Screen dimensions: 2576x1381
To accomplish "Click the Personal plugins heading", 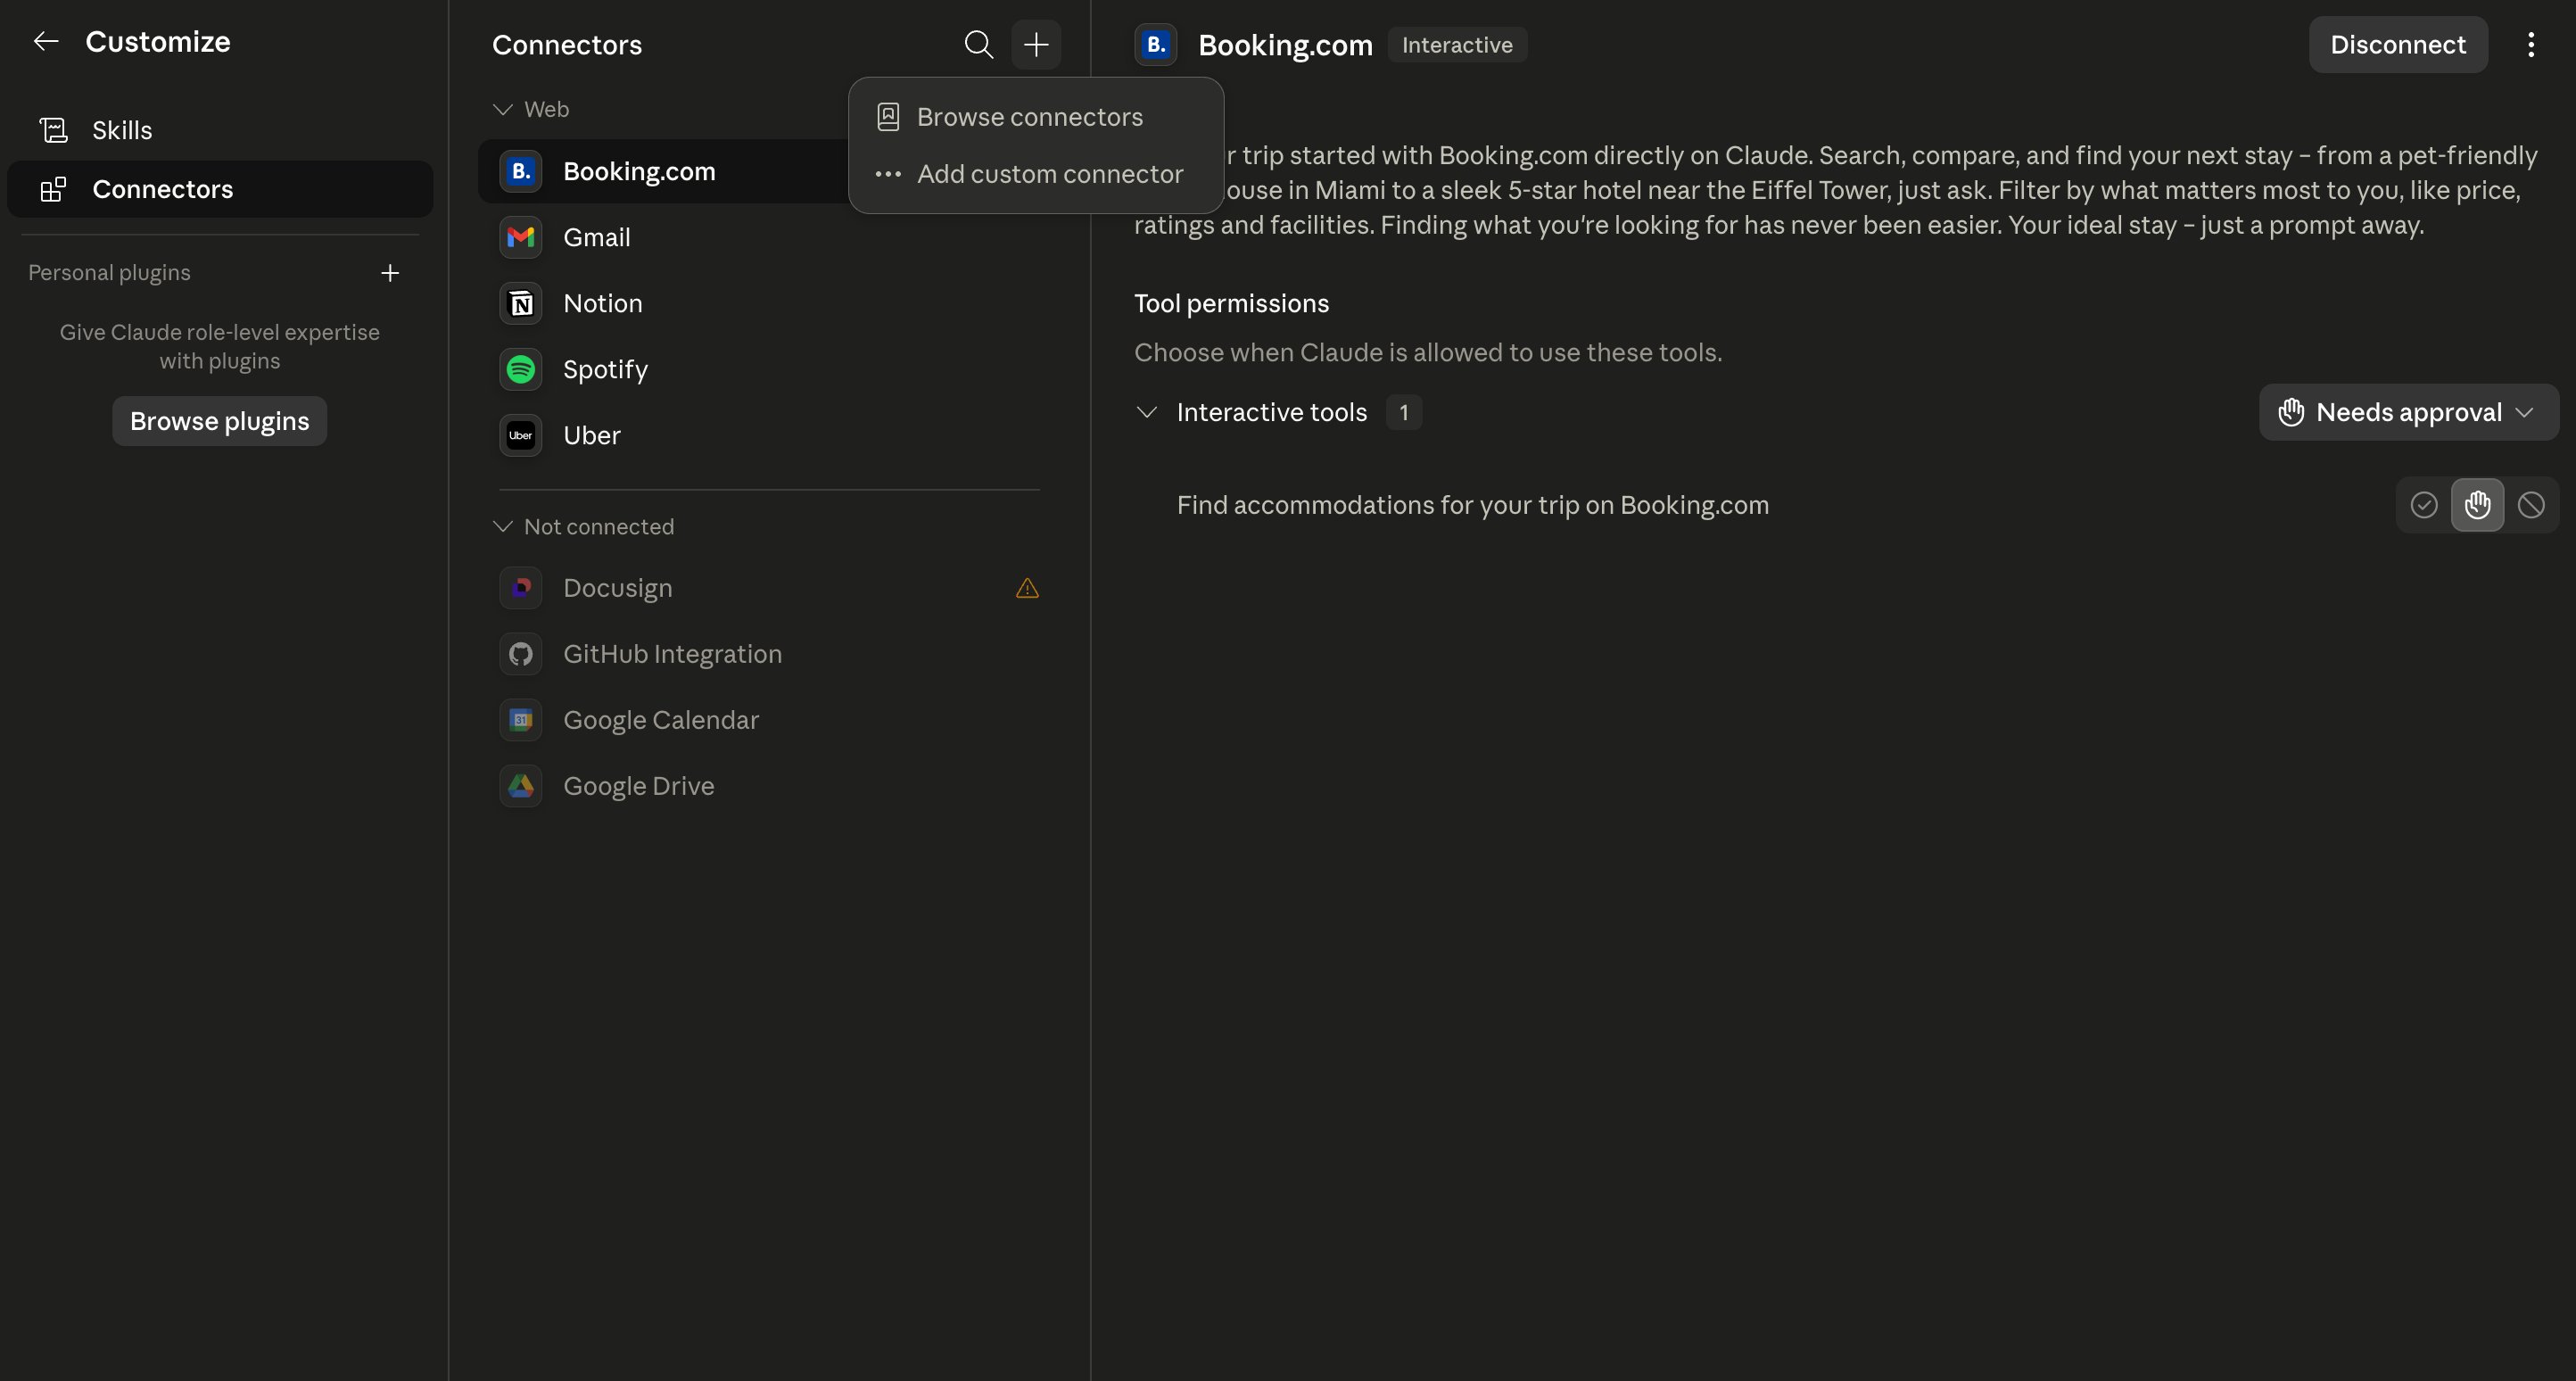I will coord(109,273).
